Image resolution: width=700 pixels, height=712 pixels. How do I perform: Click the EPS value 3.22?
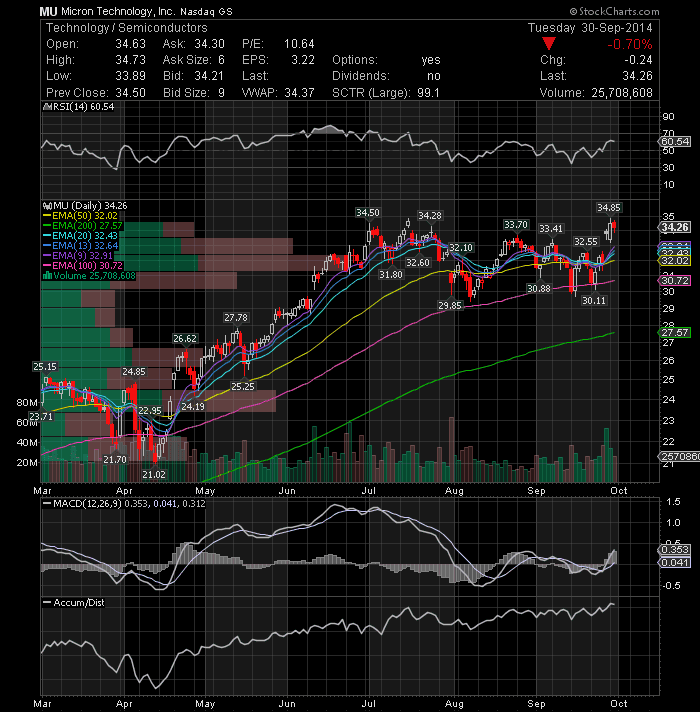303,60
